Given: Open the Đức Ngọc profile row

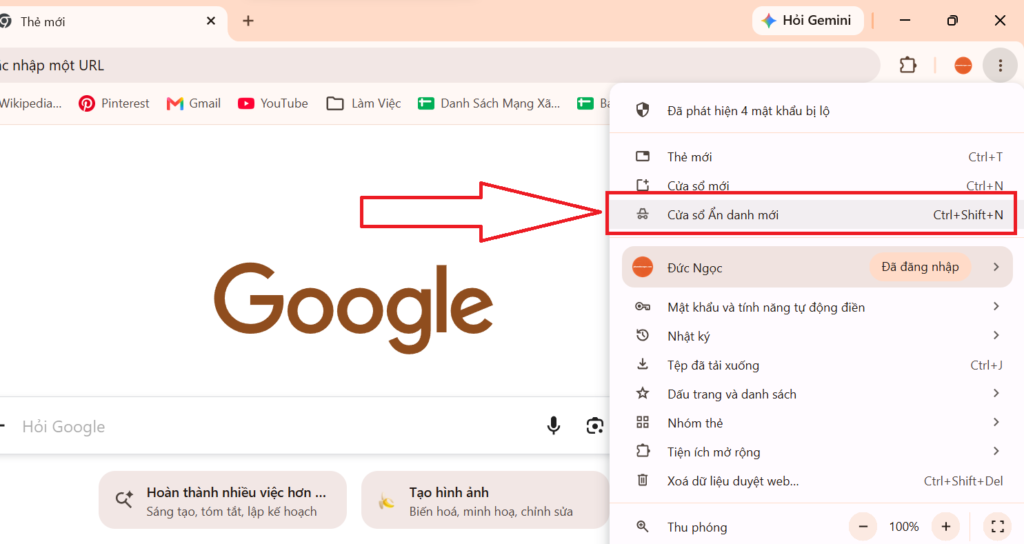Looking at the screenshot, I should click(x=816, y=267).
